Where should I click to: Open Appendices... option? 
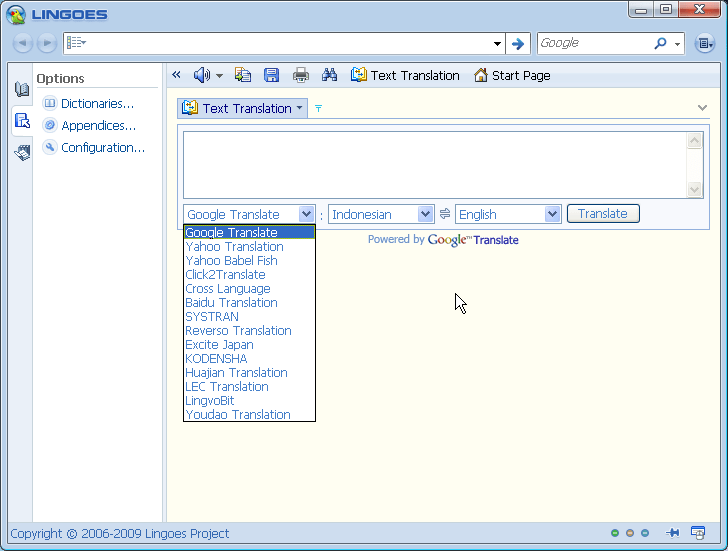(89, 125)
